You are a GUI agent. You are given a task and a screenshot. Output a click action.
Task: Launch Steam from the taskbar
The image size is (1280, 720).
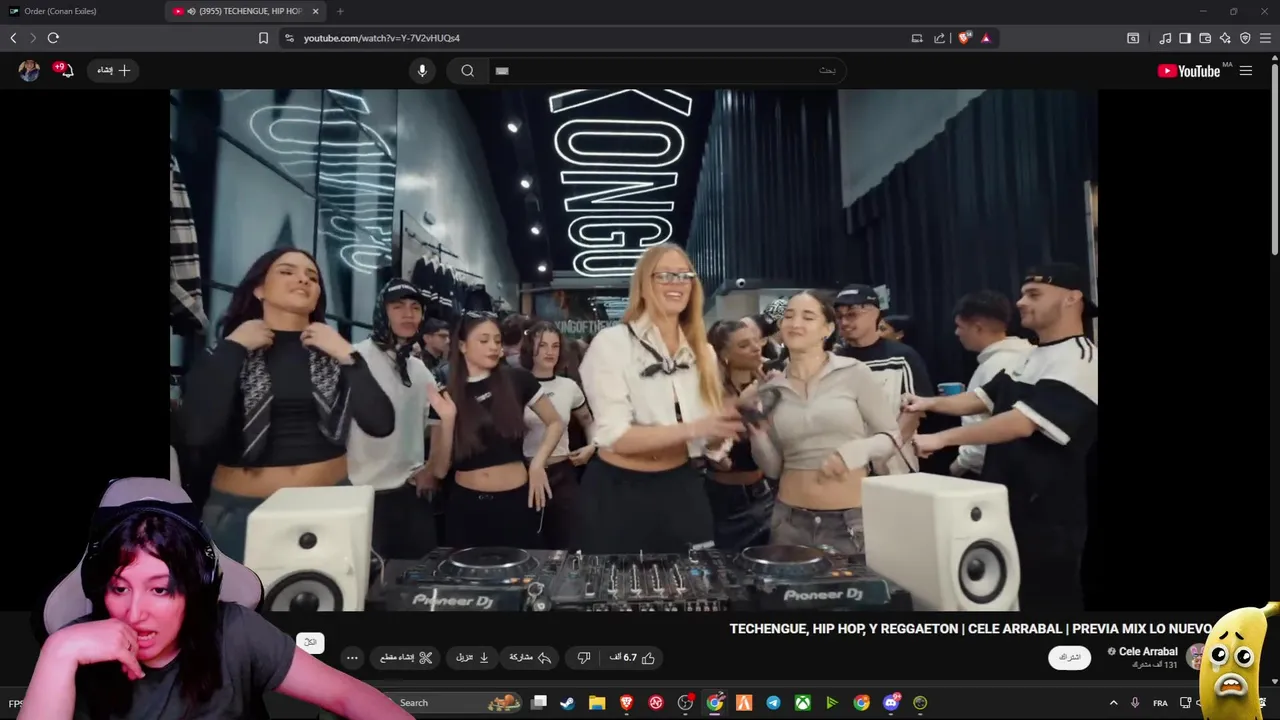567,703
